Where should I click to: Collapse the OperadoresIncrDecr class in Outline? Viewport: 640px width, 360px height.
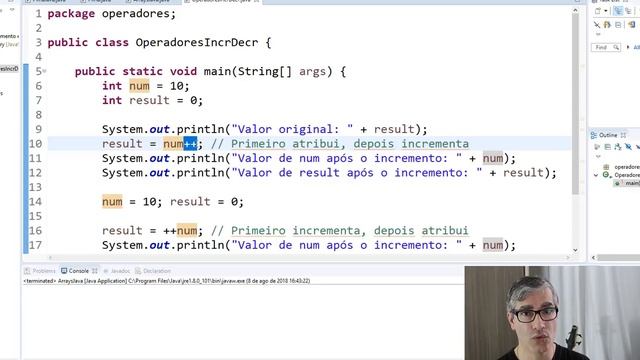(x=596, y=175)
